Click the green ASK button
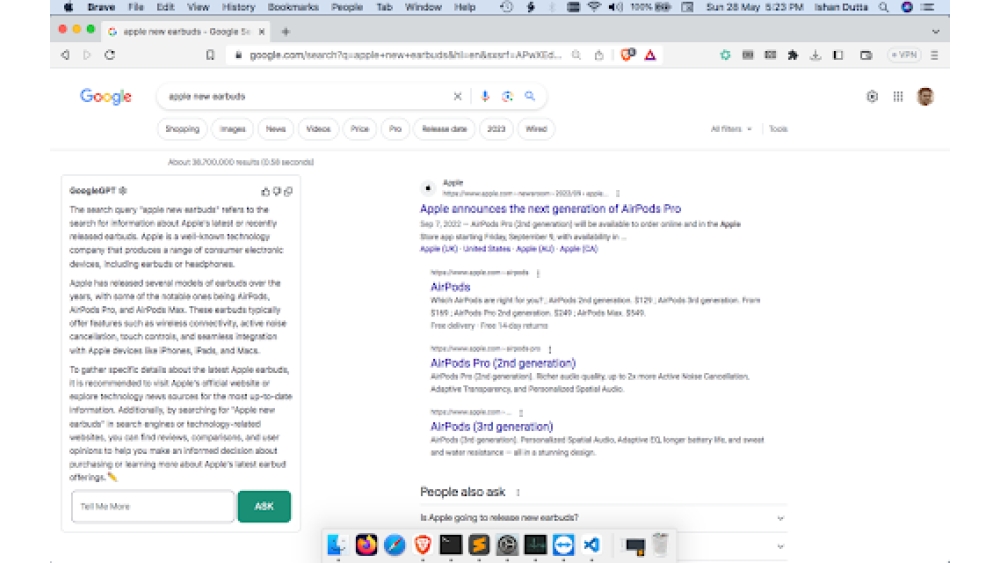 coord(264,506)
